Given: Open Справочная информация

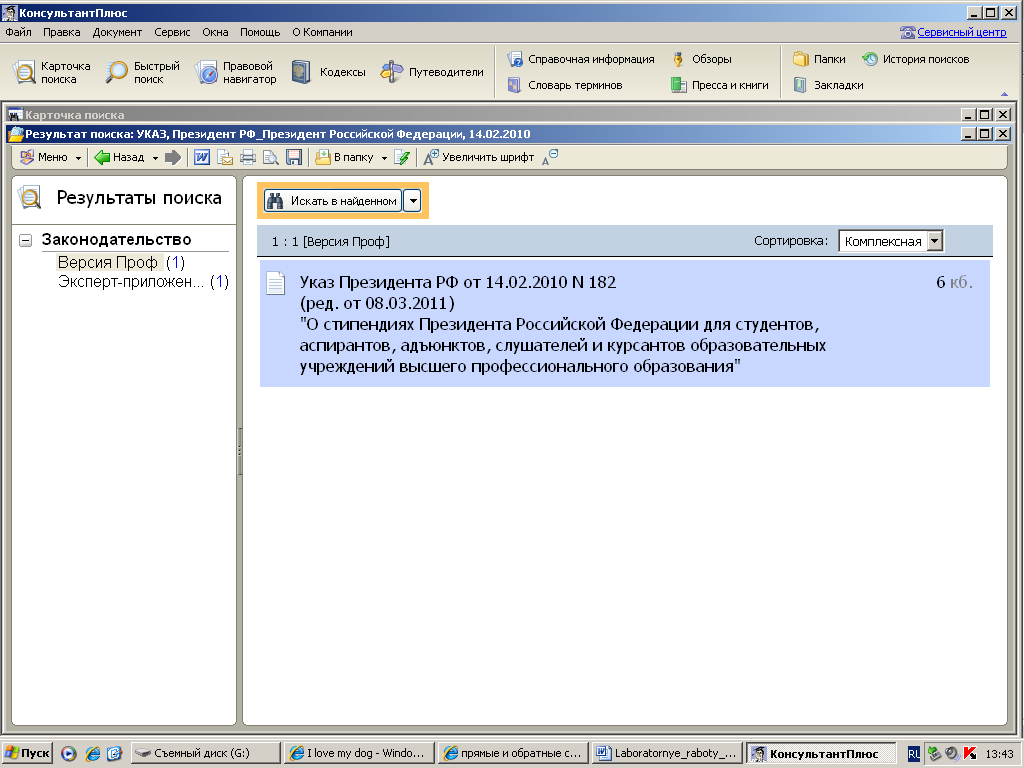Looking at the screenshot, I should pyautogui.click(x=581, y=59).
